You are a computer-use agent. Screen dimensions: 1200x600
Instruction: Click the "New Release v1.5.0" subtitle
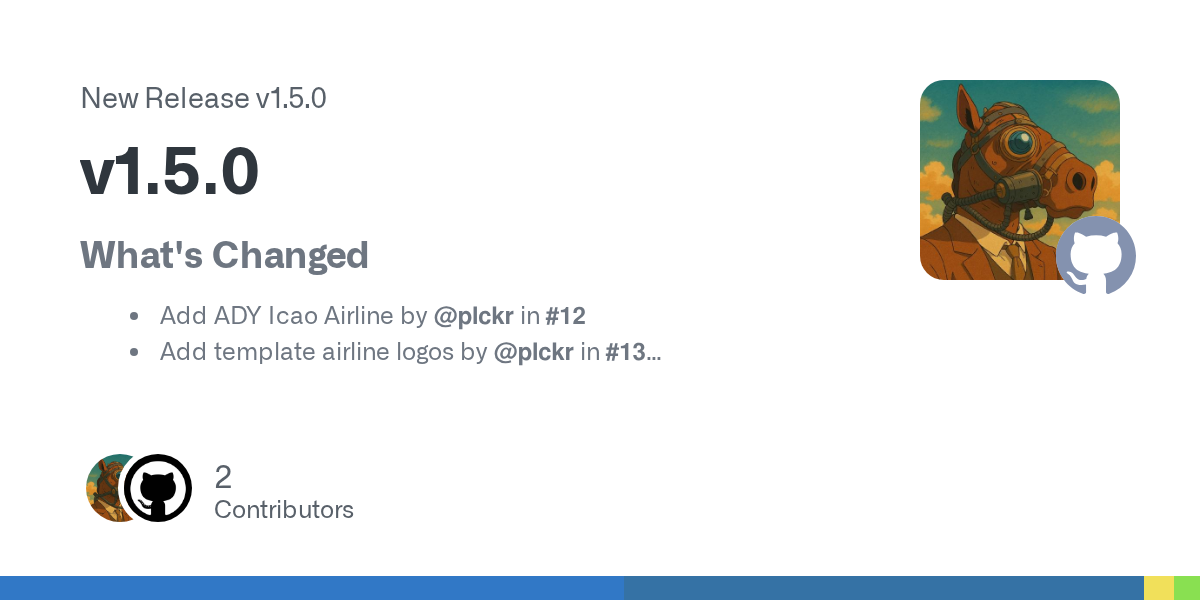[x=203, y=98]
